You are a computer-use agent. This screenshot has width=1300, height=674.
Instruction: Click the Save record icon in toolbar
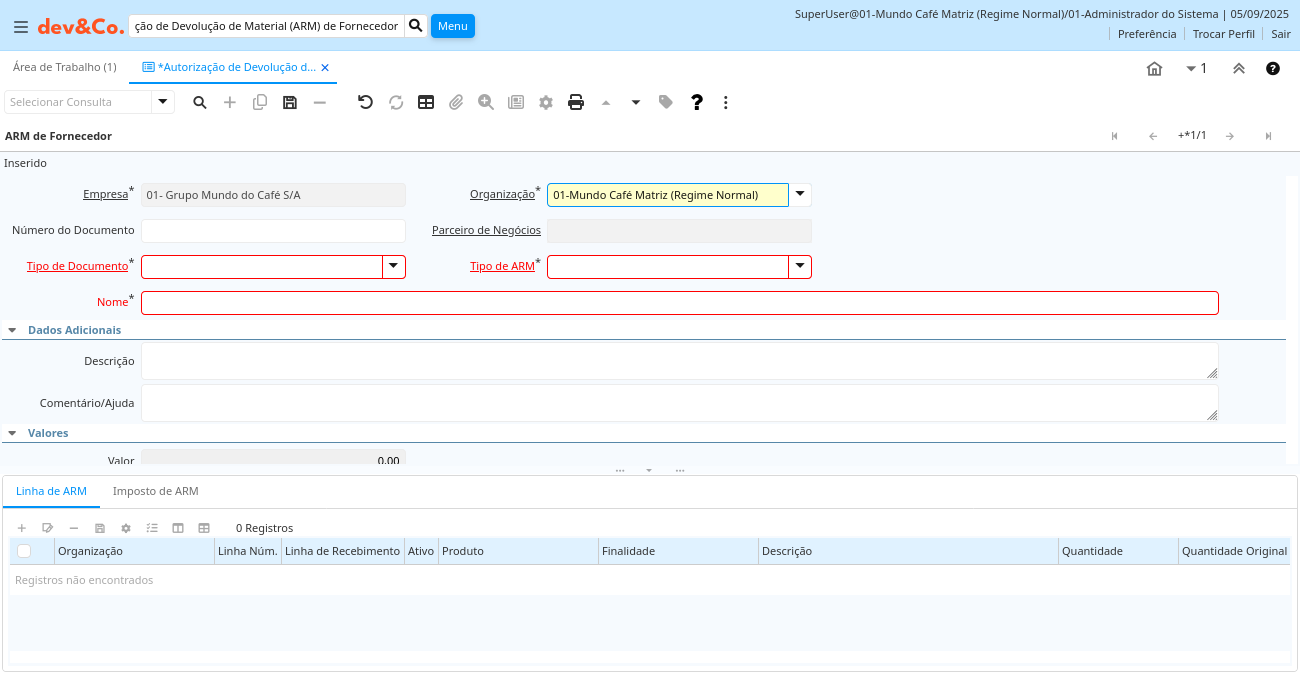coord(290,102)
